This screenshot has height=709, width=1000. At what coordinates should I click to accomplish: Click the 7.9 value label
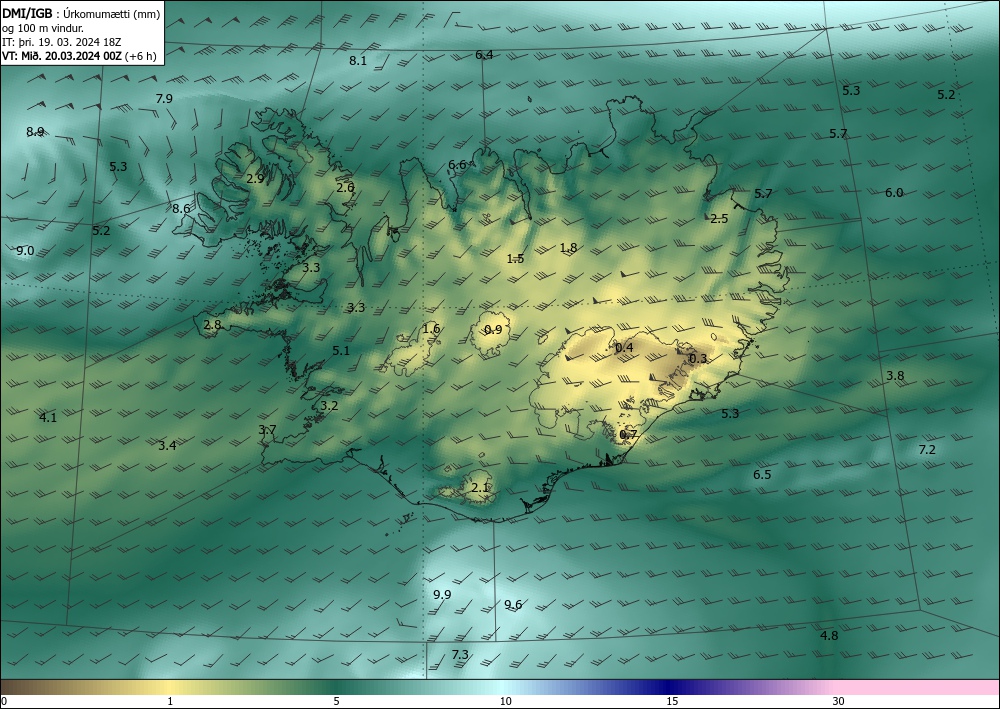coord(164,98)
